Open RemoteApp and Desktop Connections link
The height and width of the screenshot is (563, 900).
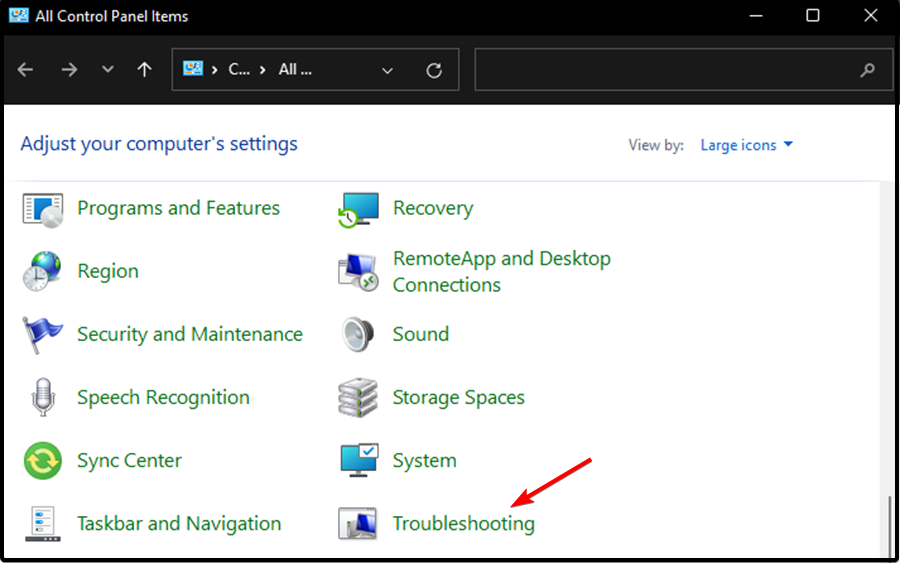click(501, 272)
